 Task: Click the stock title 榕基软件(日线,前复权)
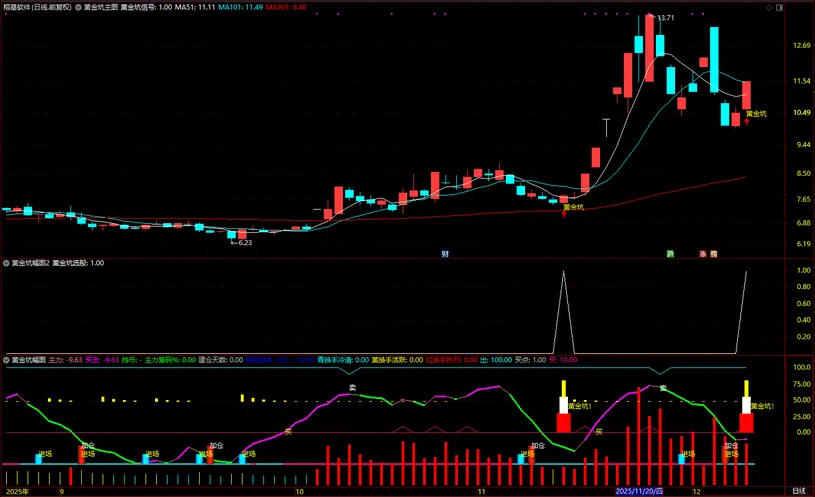(x=37, y=7)
